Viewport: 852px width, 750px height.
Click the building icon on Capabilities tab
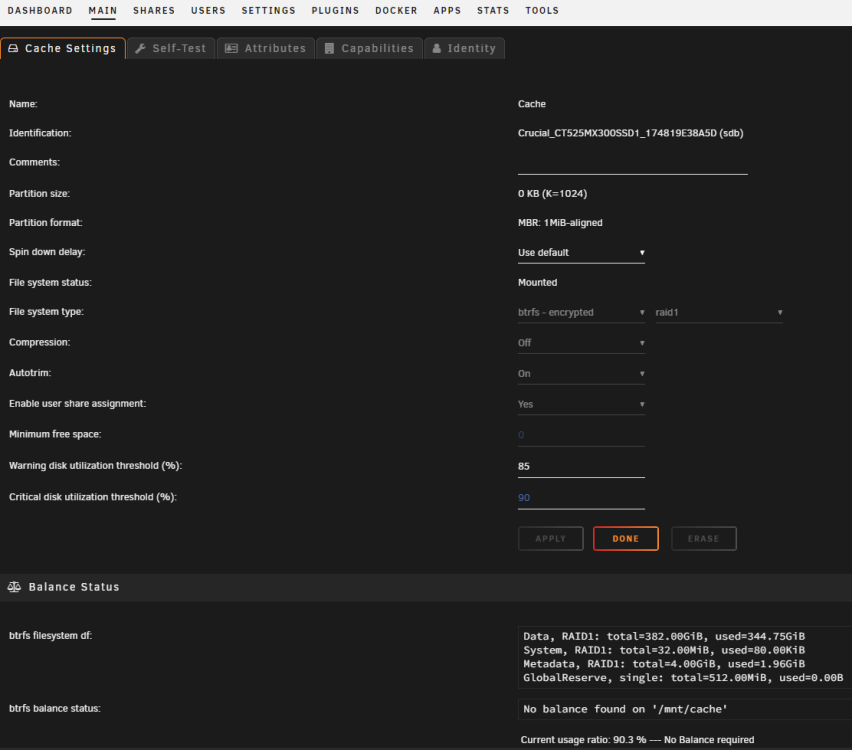click(x=329, y=48)
